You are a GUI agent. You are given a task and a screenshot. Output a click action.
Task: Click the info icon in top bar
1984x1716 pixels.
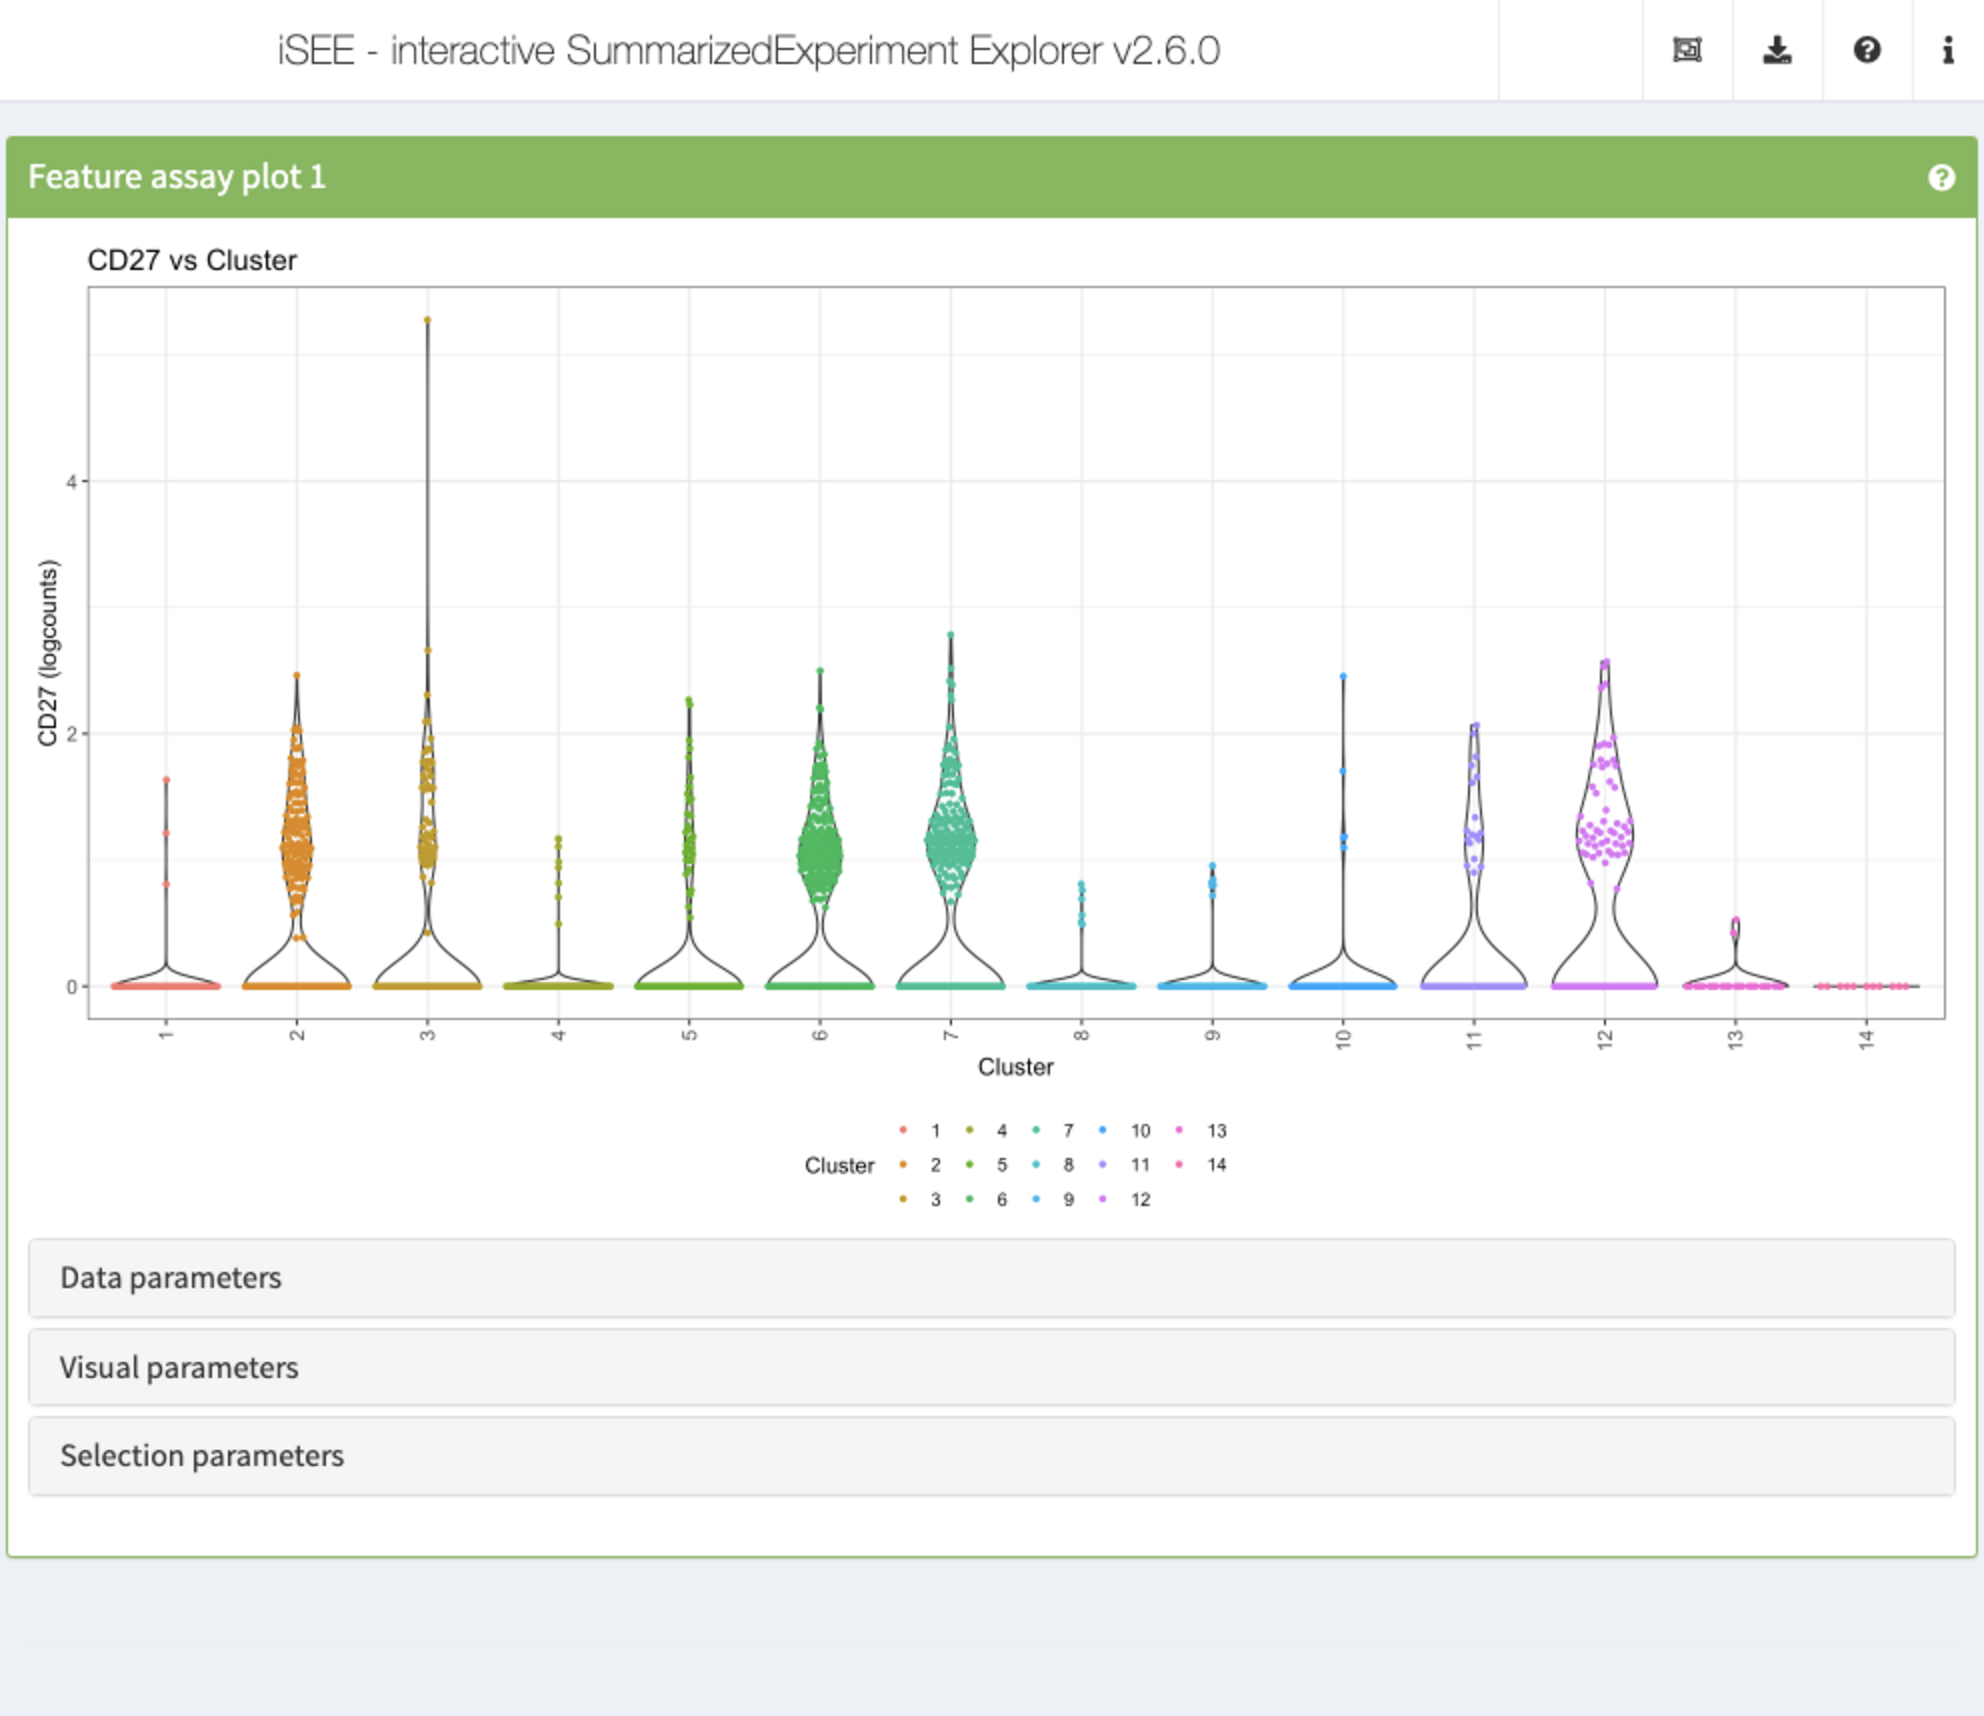(x=1948, y=50)
